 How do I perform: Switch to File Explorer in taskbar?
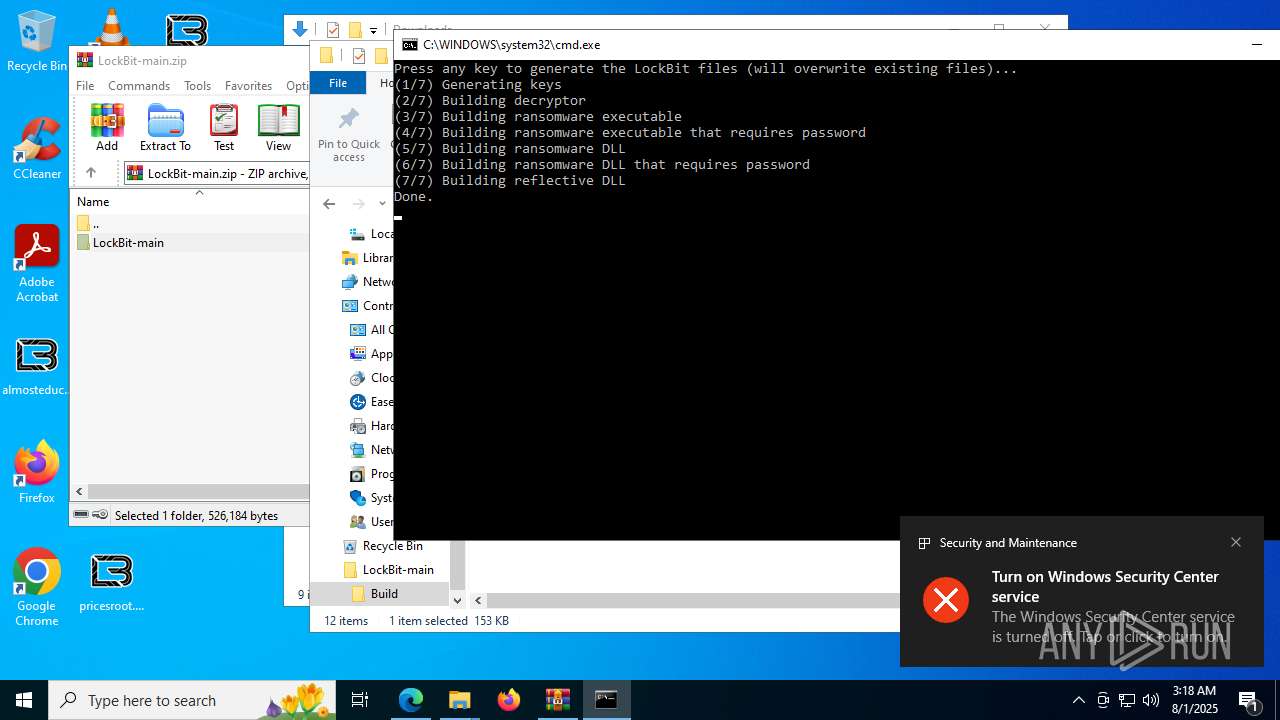tap(459, 700)
